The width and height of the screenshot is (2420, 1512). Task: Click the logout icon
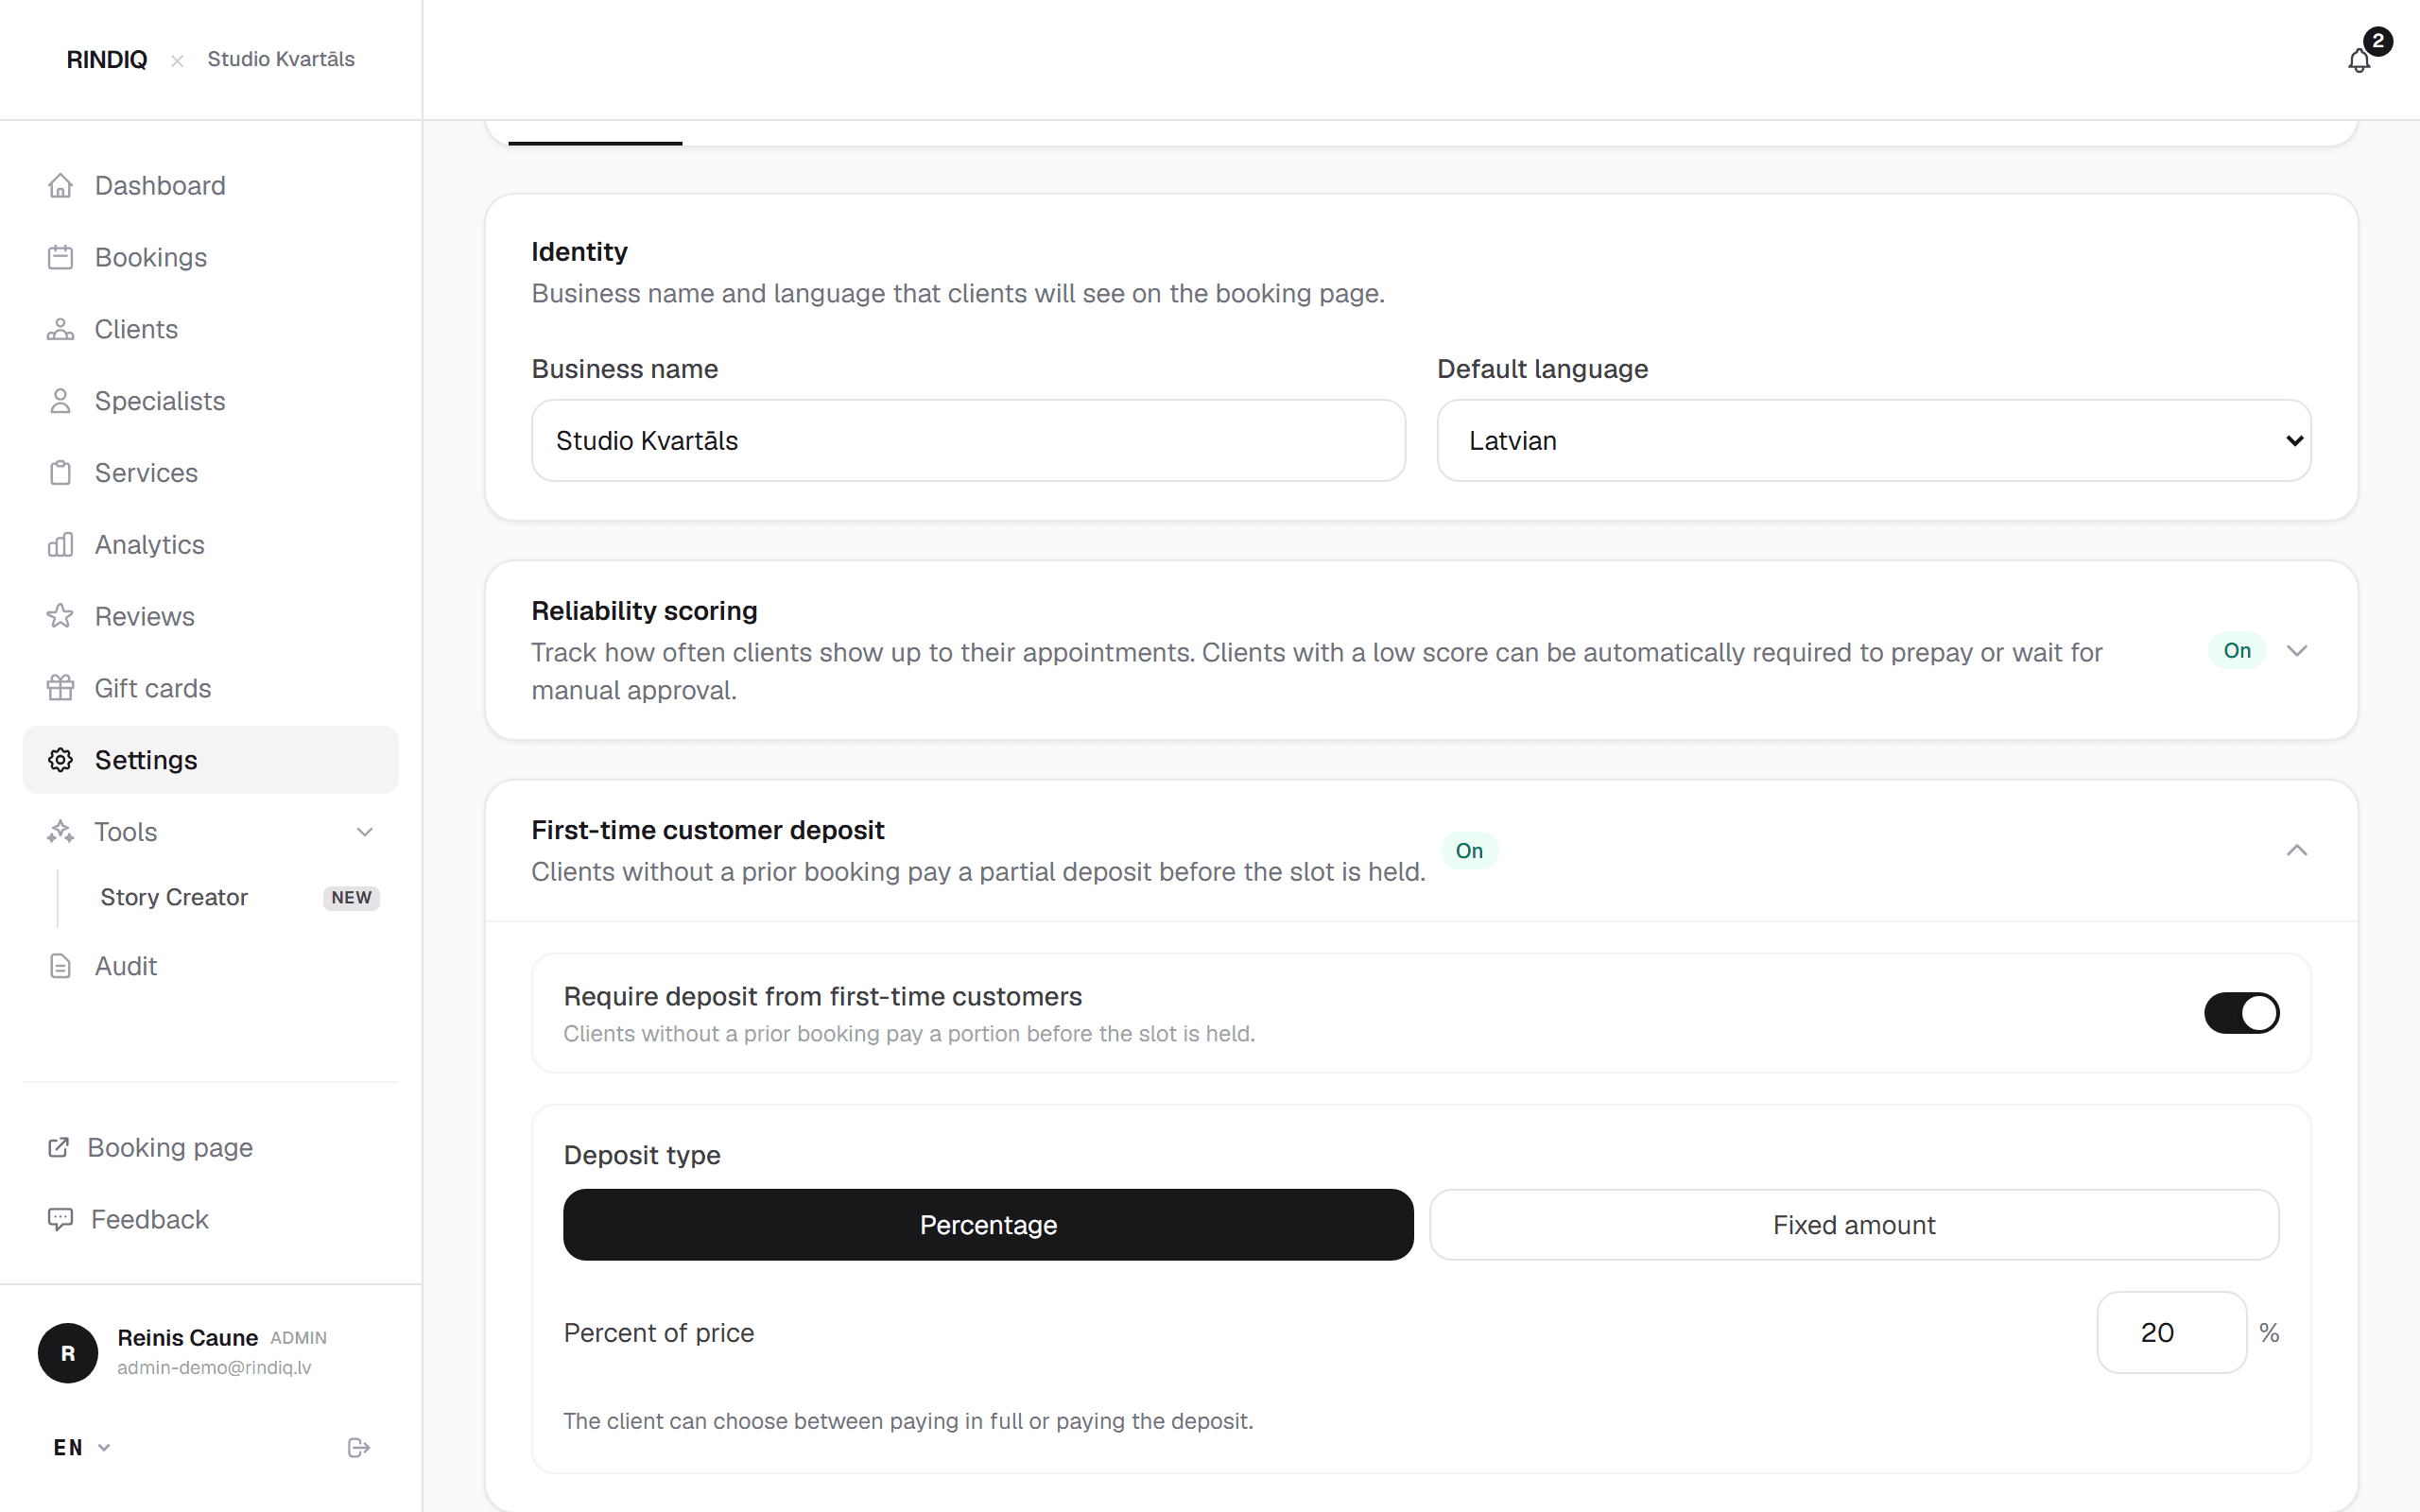click(x=359, y=1448)
